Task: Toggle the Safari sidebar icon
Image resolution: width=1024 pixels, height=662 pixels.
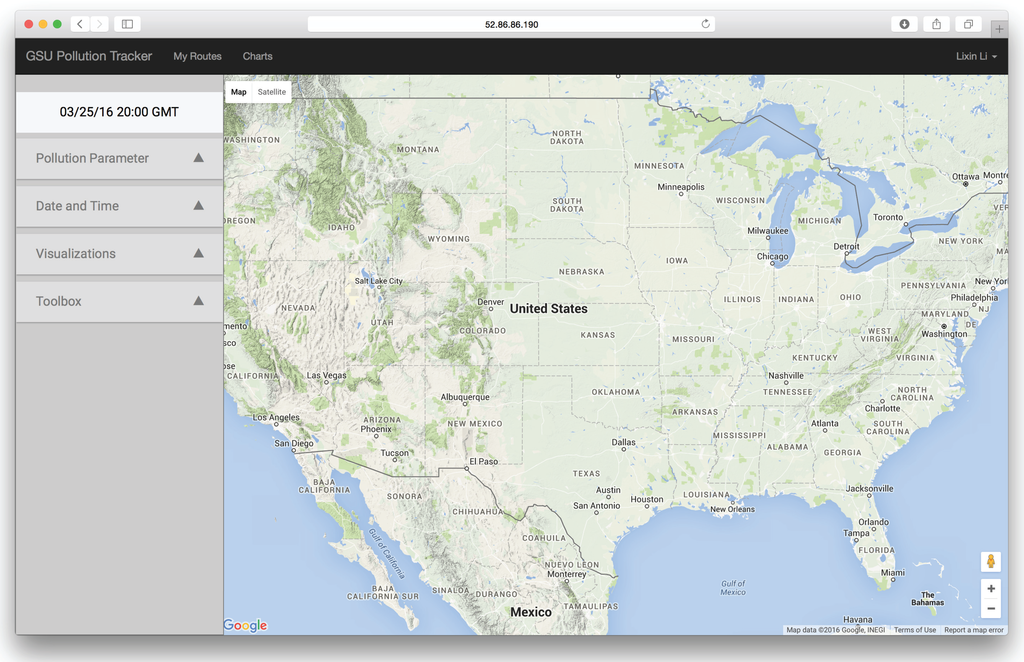Action: (127, 24)
